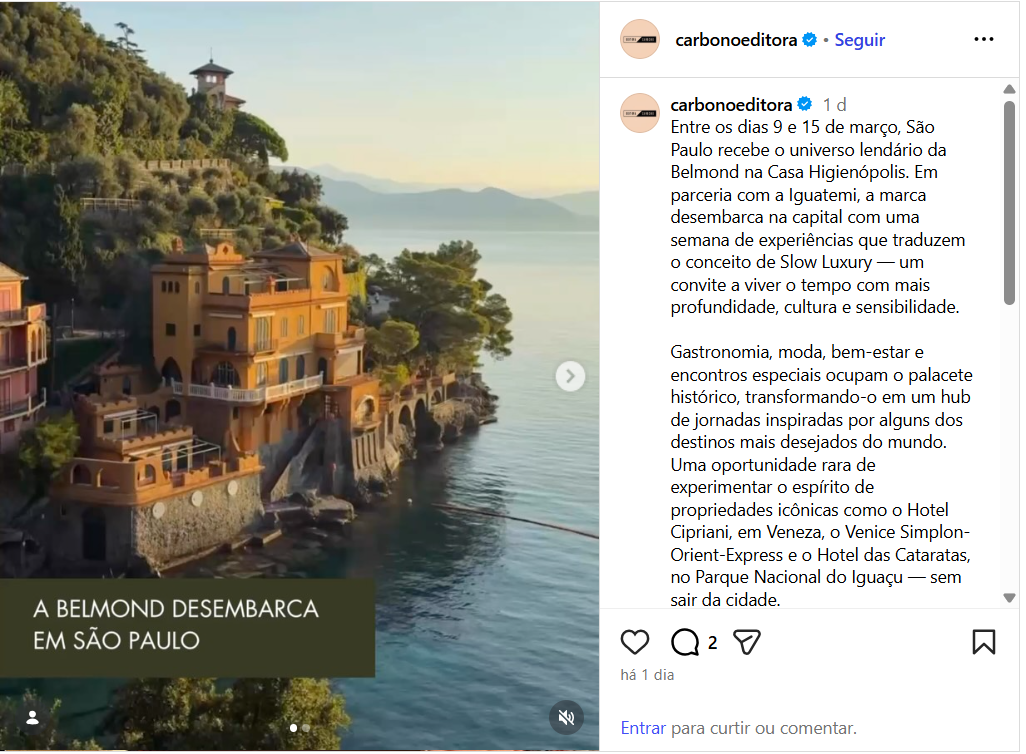Like the post with the heart icon
Image resolution: width=1026 pixels, height=754 pixels.
click(634, 642)
